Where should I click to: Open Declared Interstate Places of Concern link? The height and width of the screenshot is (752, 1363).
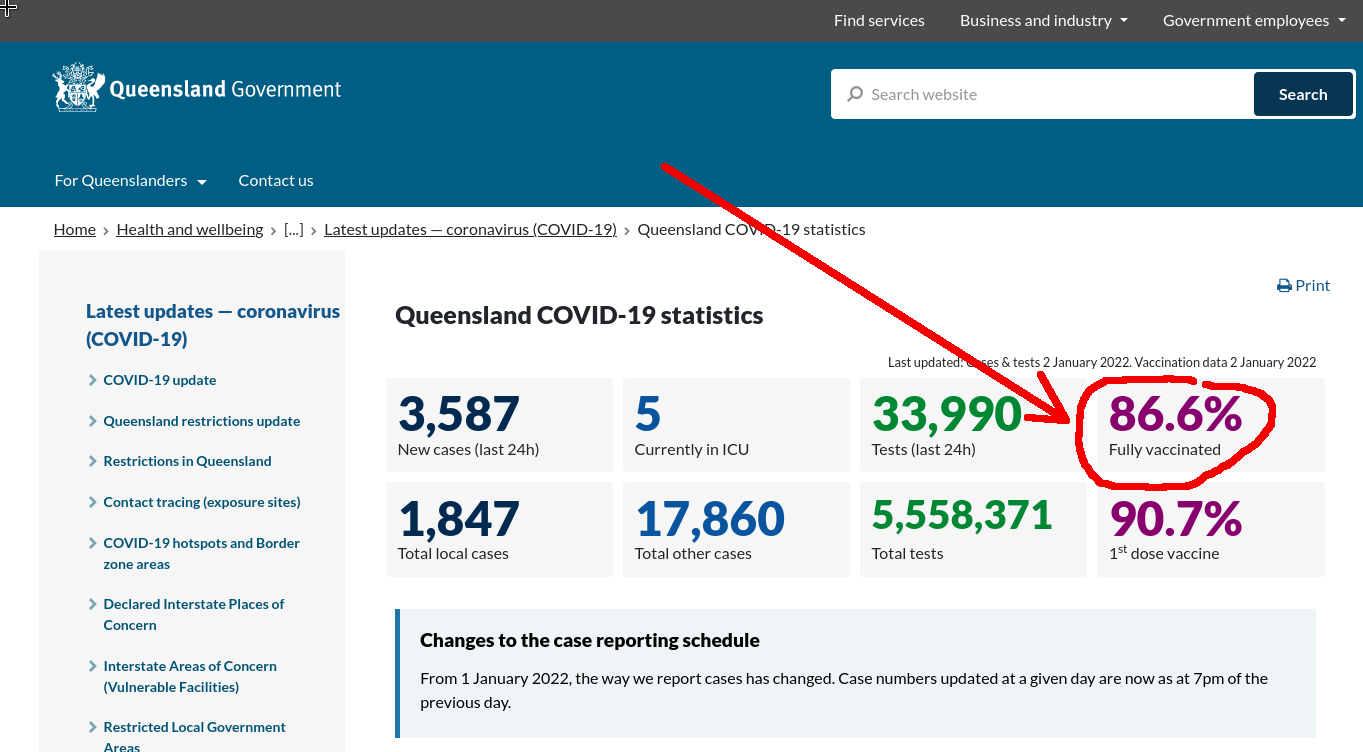[x=194, y=615]
